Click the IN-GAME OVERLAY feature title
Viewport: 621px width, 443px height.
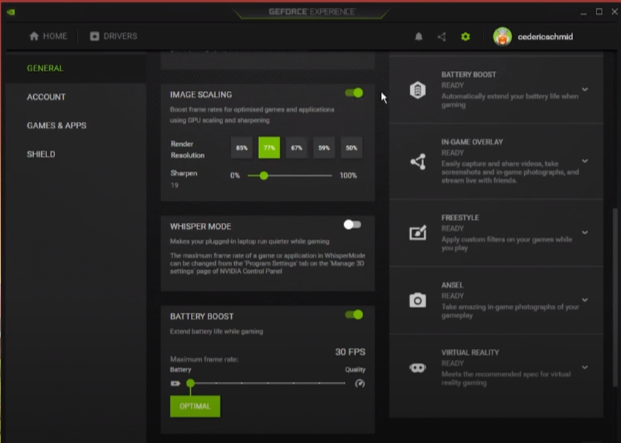pos(472,142)
